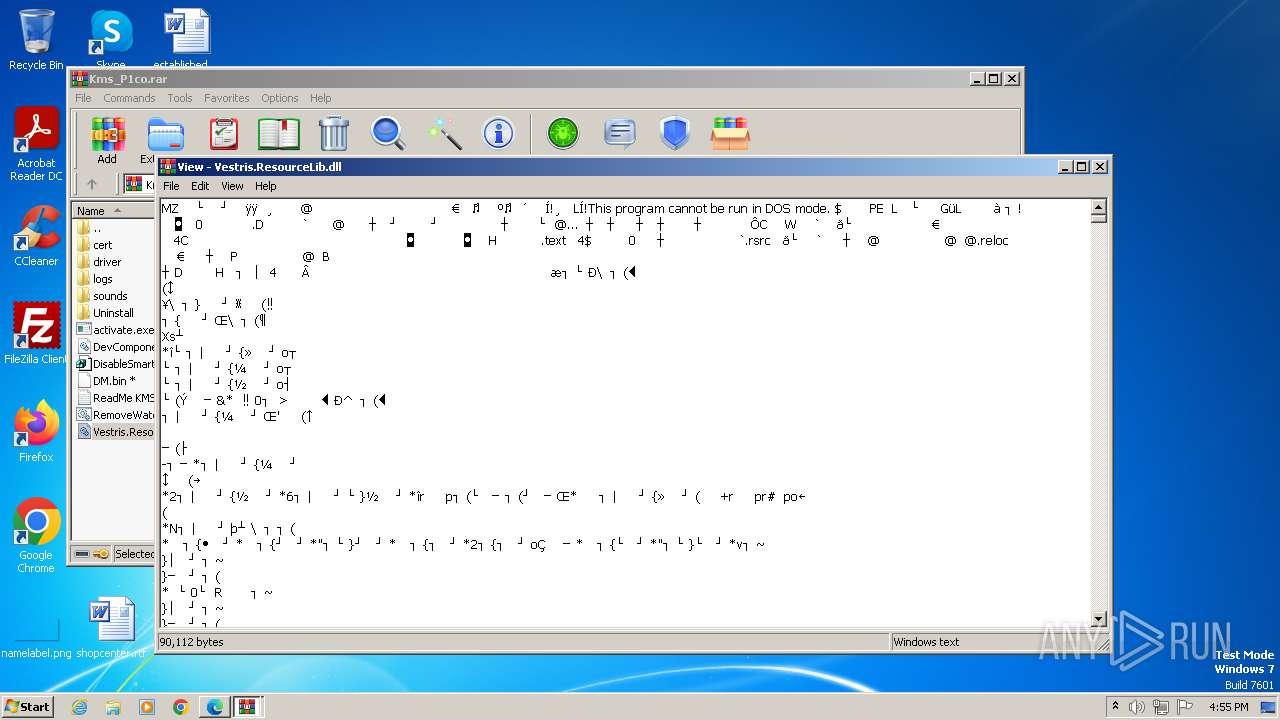This screenshot has height=720, width=1280.
Task: Click viewer scrollbar up arrow
Action: click(x=1099, y=207)
